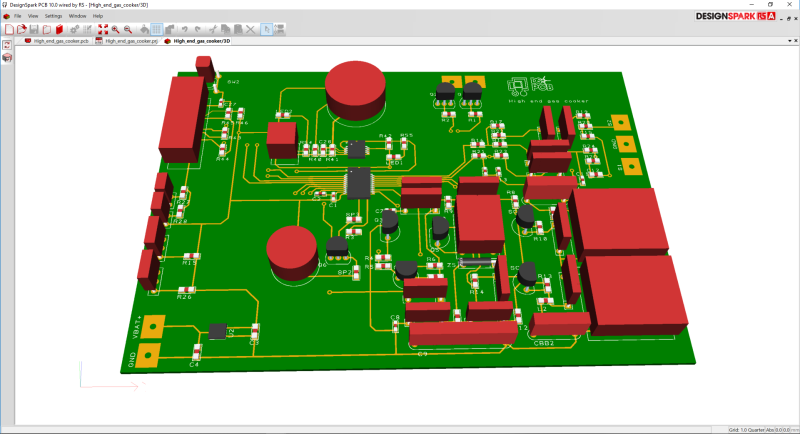800x434 pixels.
Task: Click the DesignSpark RS logo
Action: (735, 16)
